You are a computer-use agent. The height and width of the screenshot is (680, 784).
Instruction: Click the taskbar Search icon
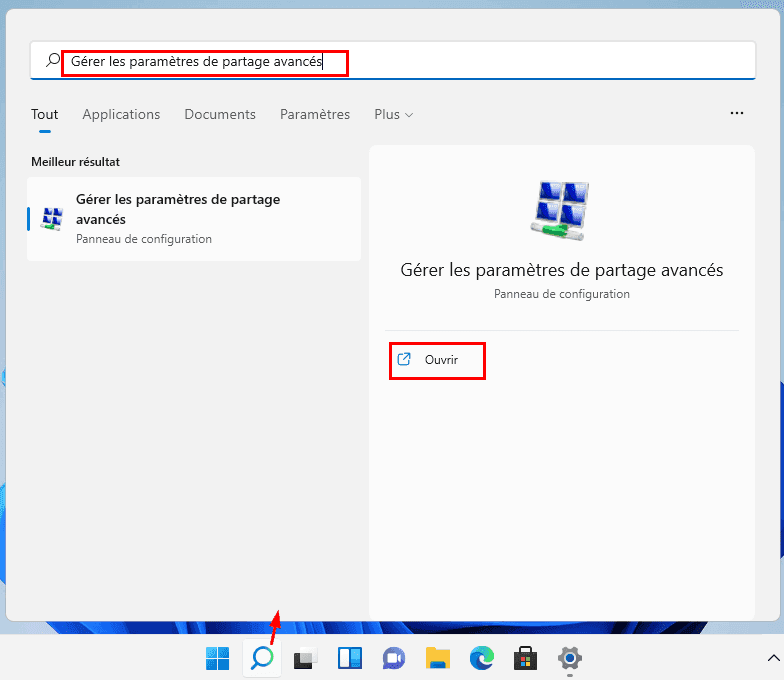(x=262, y=658)
